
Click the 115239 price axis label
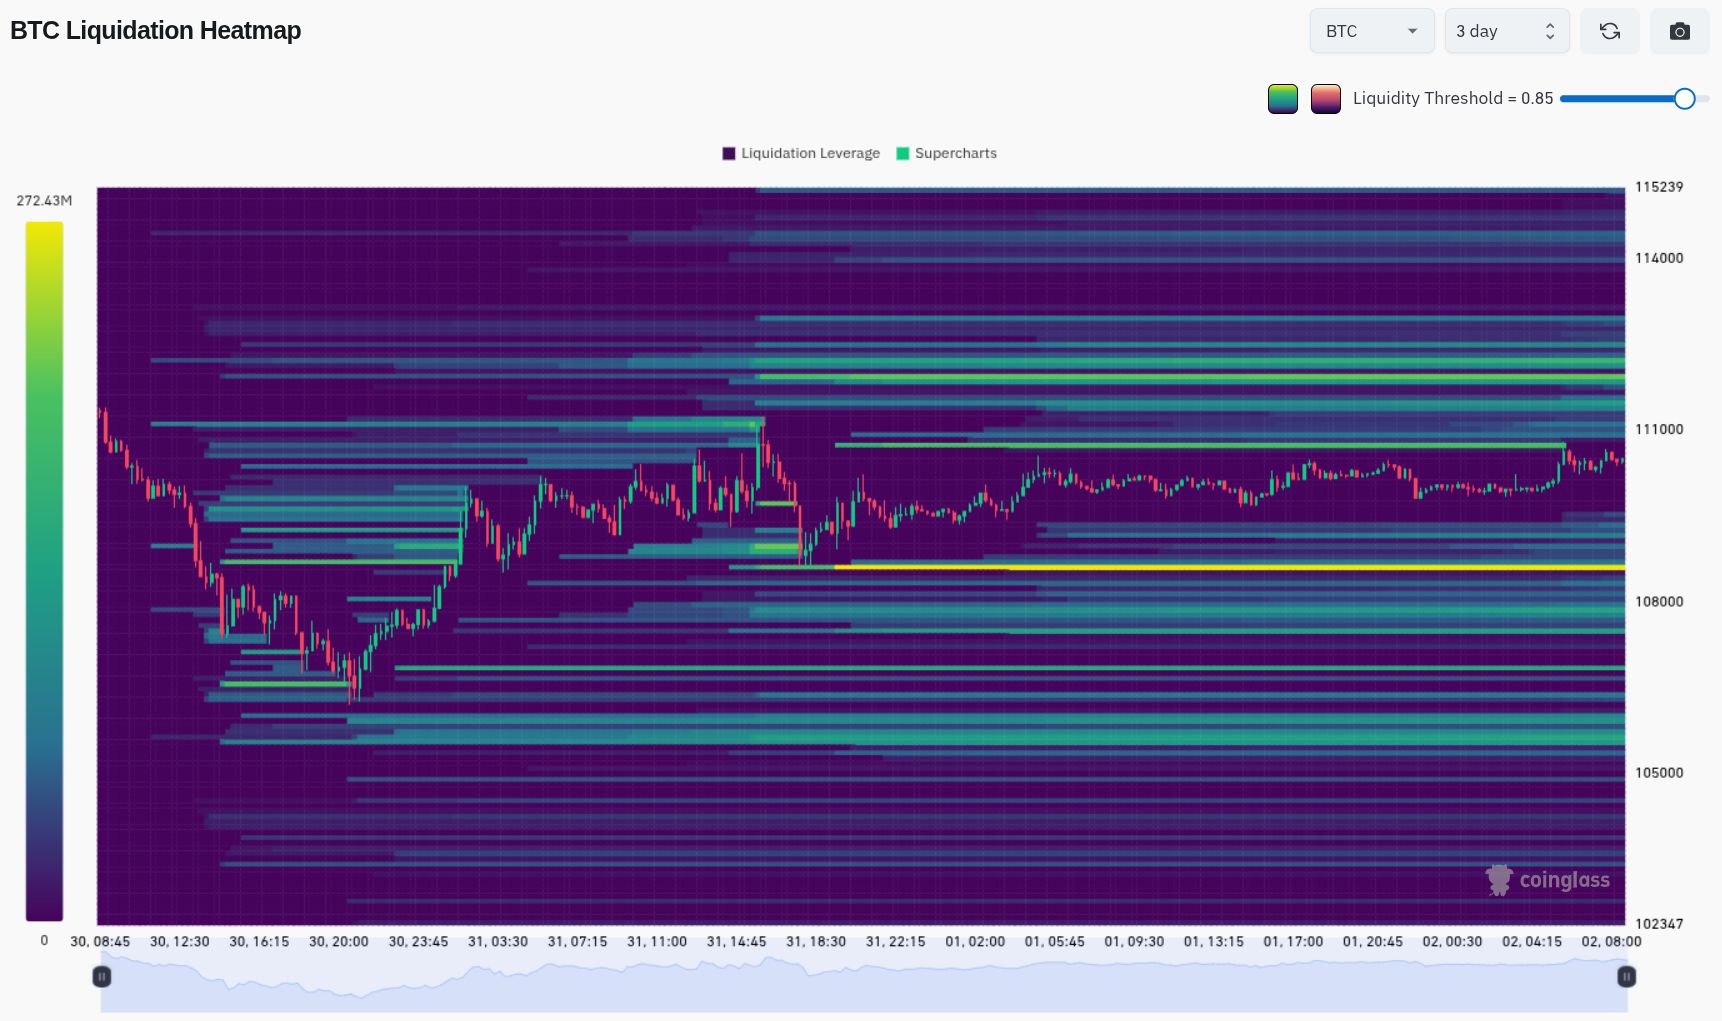coord(1659,187)
